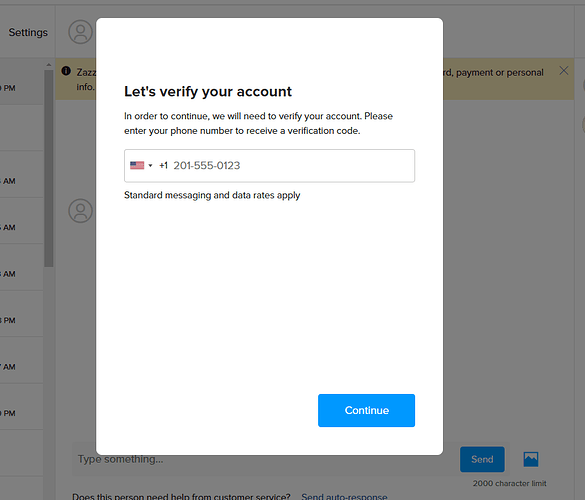This screenshot has height=500, width=585.
Task: Expand the country code dropdown arrow
Action: coord(150,165)
